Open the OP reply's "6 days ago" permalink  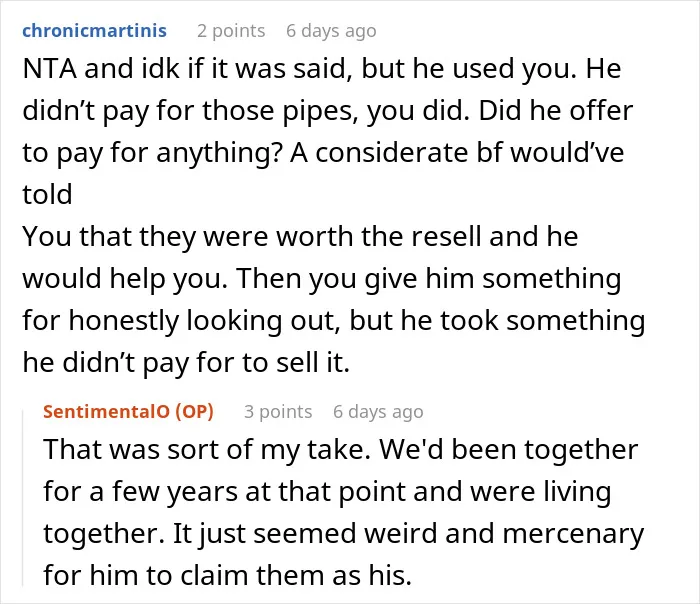coord(378,412)
